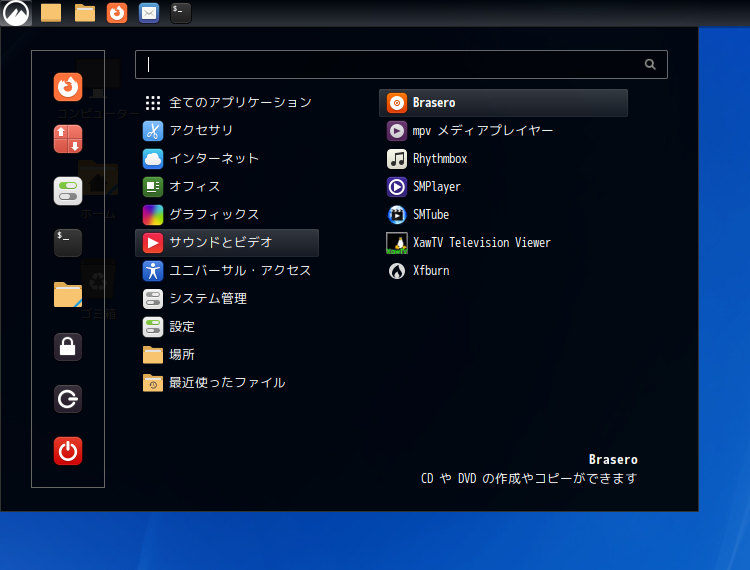Open the 場所 category
750x570 pixels.
(227, 355)
